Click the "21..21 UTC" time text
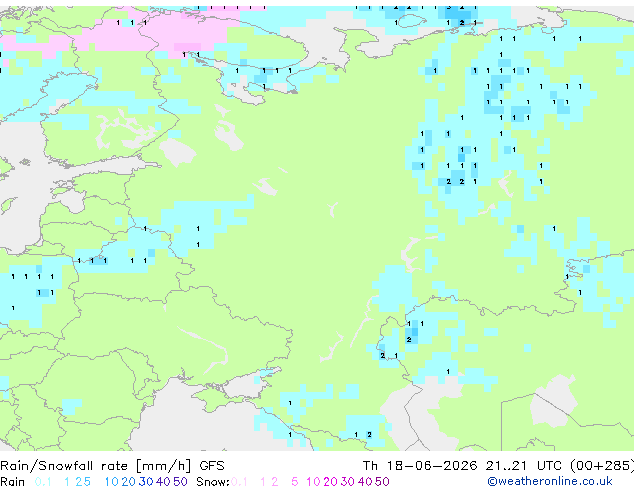 pos(524,466)
